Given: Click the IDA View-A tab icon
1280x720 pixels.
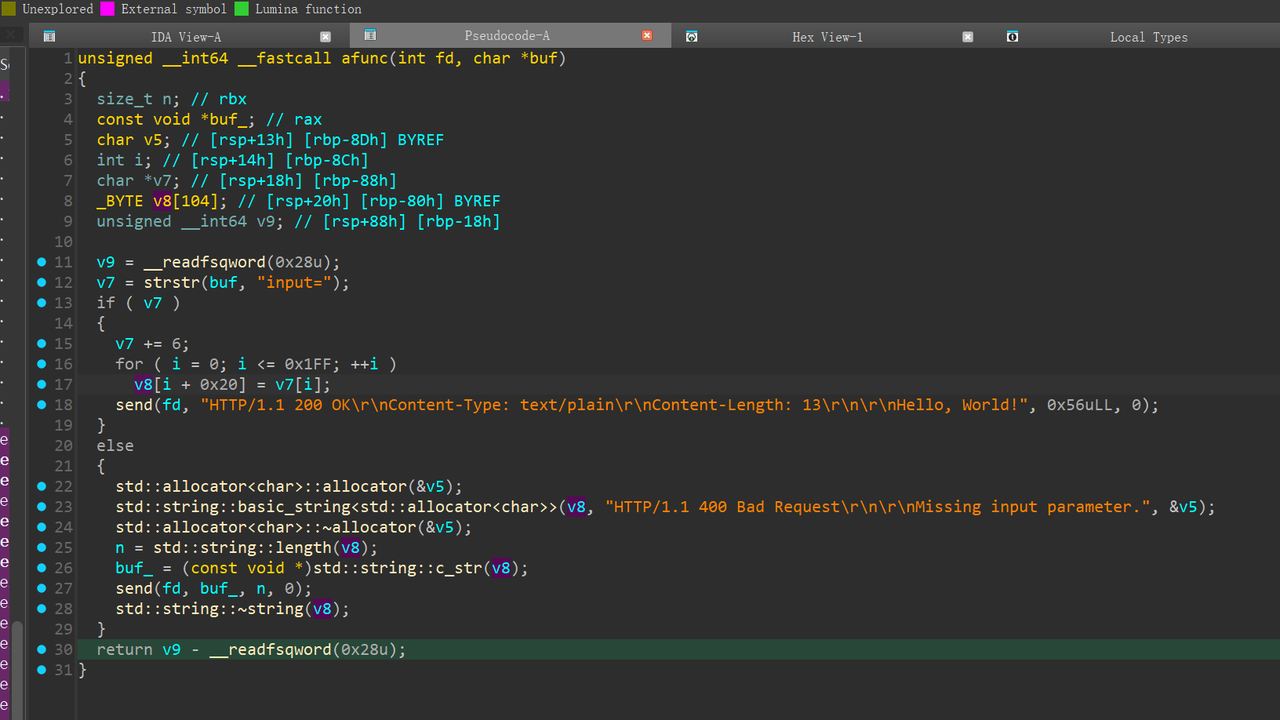Looking at the screenshot, I should 49,36.
